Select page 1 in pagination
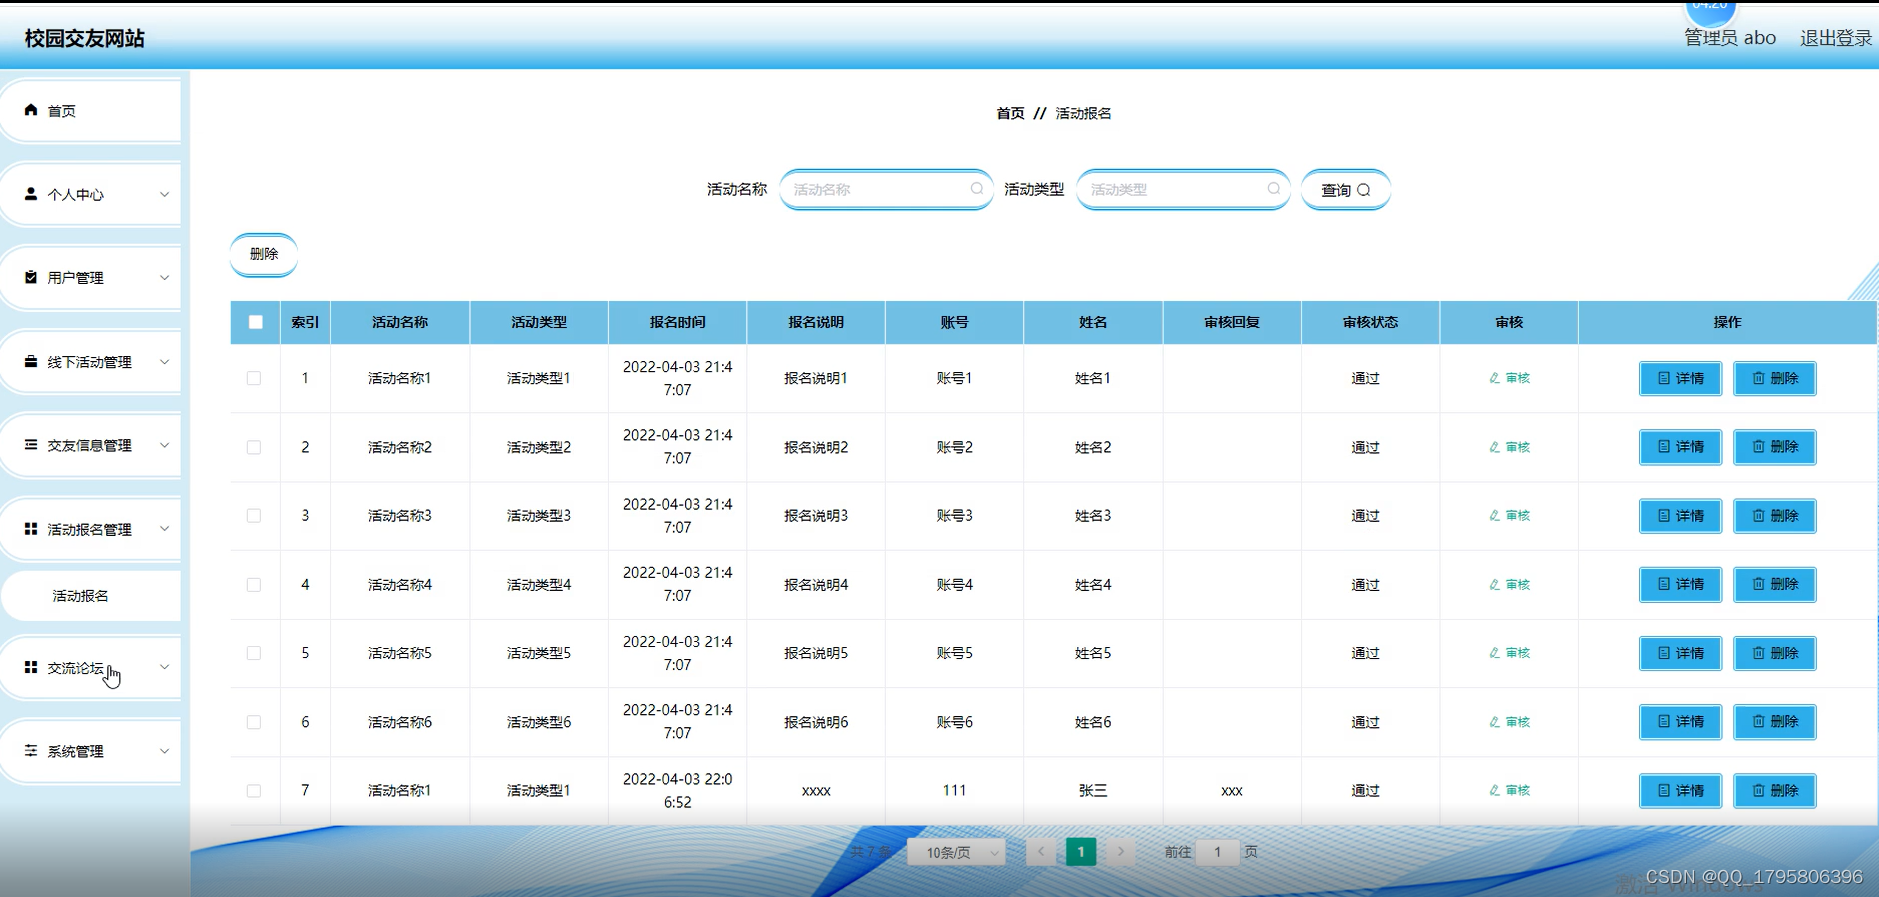 pyautogui.click(x=1081, y=852)
